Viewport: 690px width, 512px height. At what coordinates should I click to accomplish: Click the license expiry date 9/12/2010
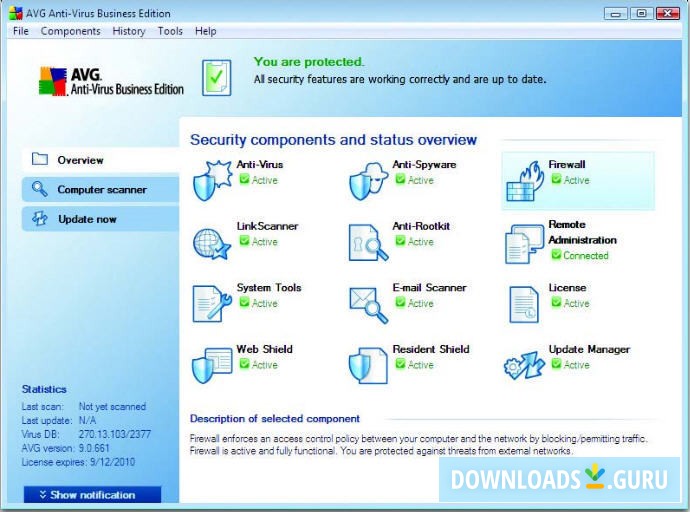(112, 462)
